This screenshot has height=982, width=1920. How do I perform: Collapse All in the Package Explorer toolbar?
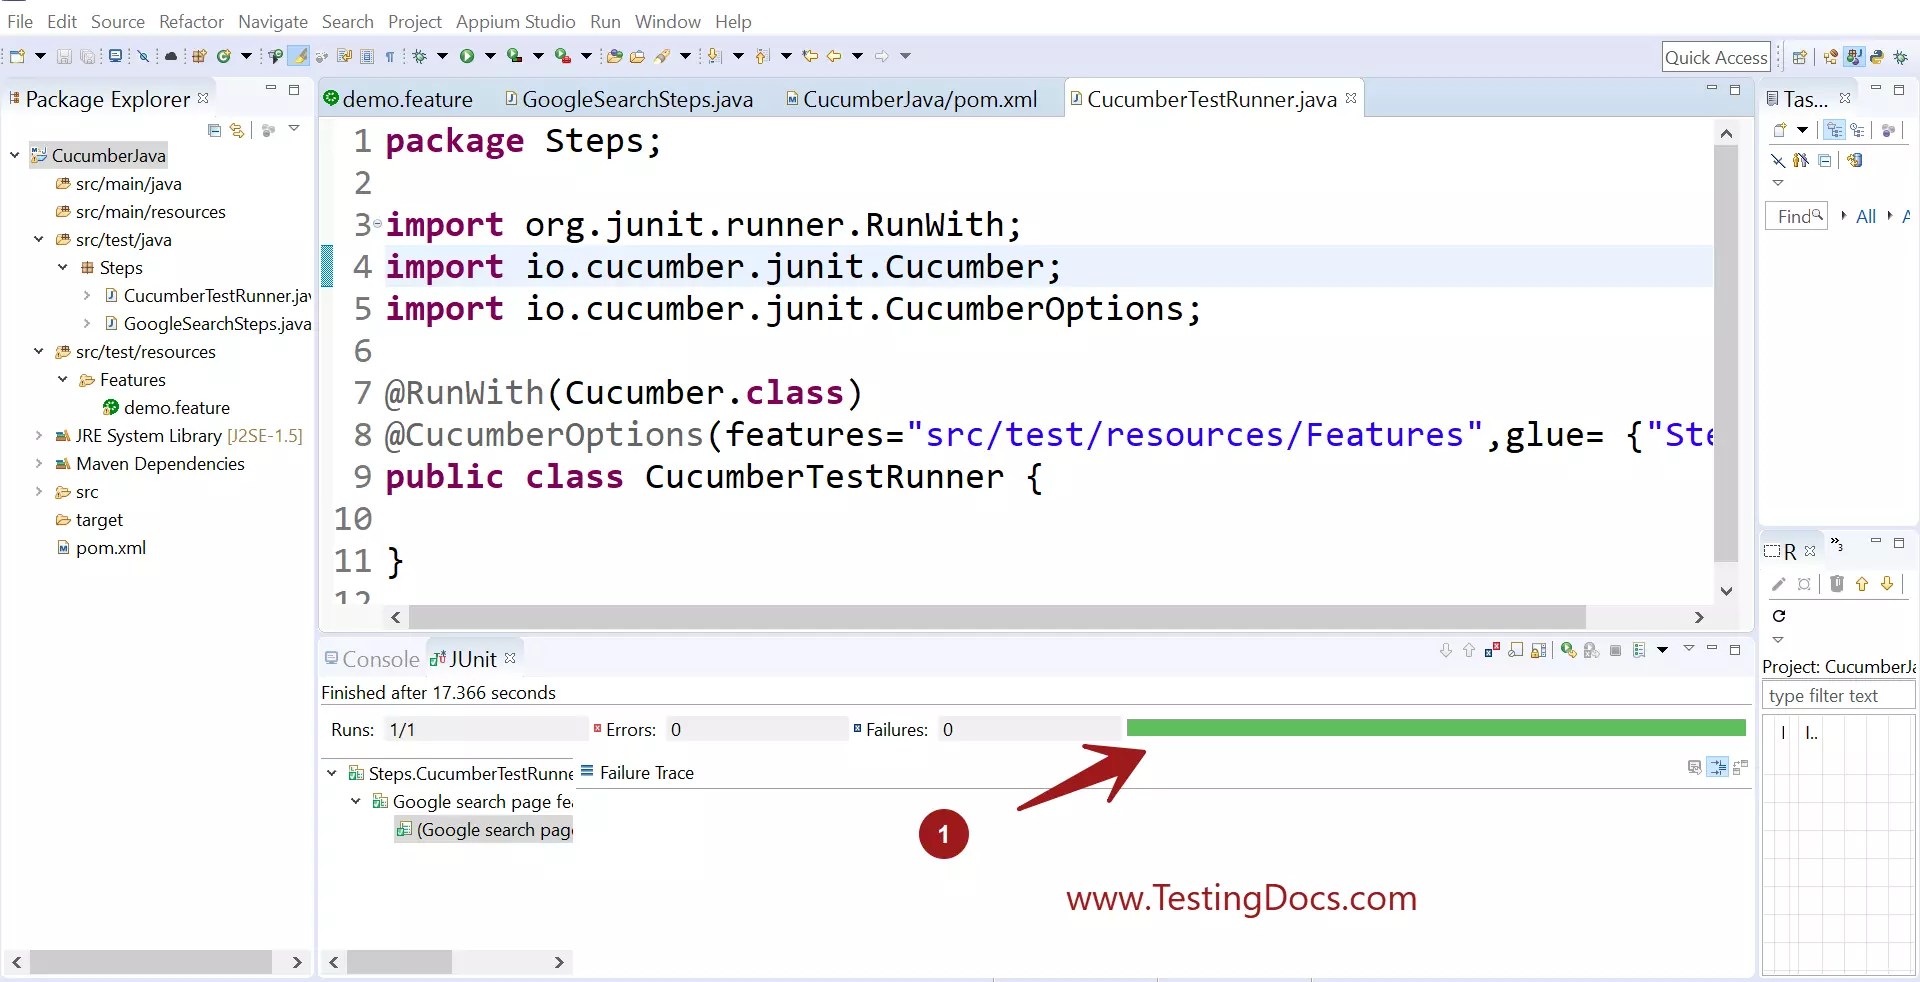point(214,129)
